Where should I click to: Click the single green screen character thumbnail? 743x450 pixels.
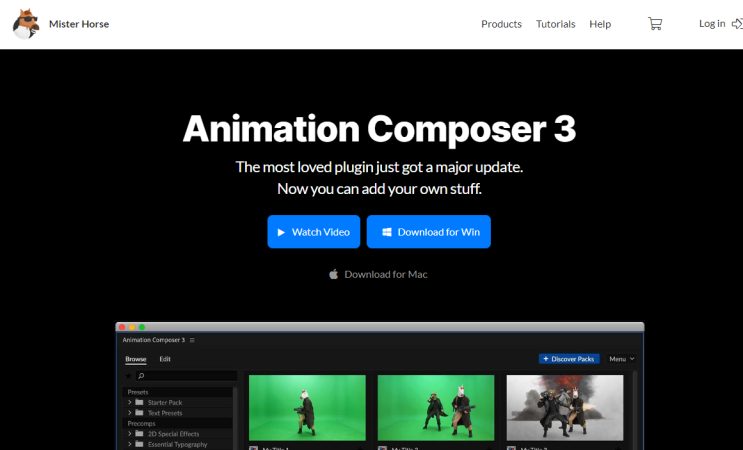tap(307, 408)
